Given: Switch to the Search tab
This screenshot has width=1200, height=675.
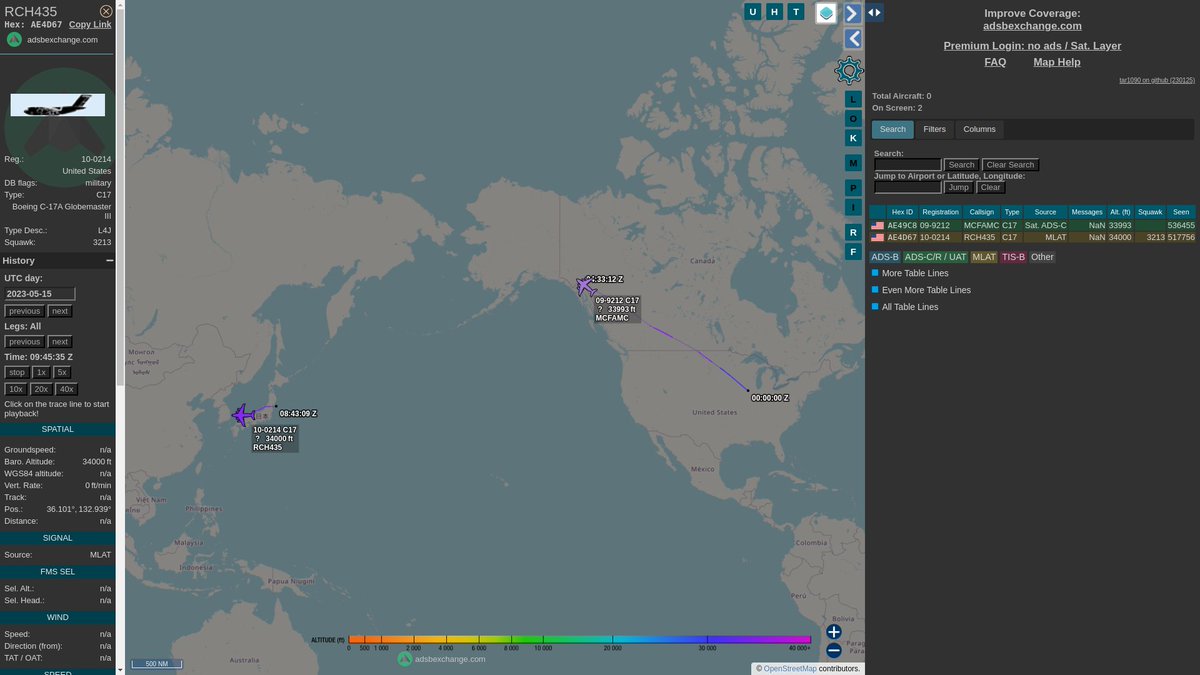Looking at the screenshot, I should (x=893, y=129).
